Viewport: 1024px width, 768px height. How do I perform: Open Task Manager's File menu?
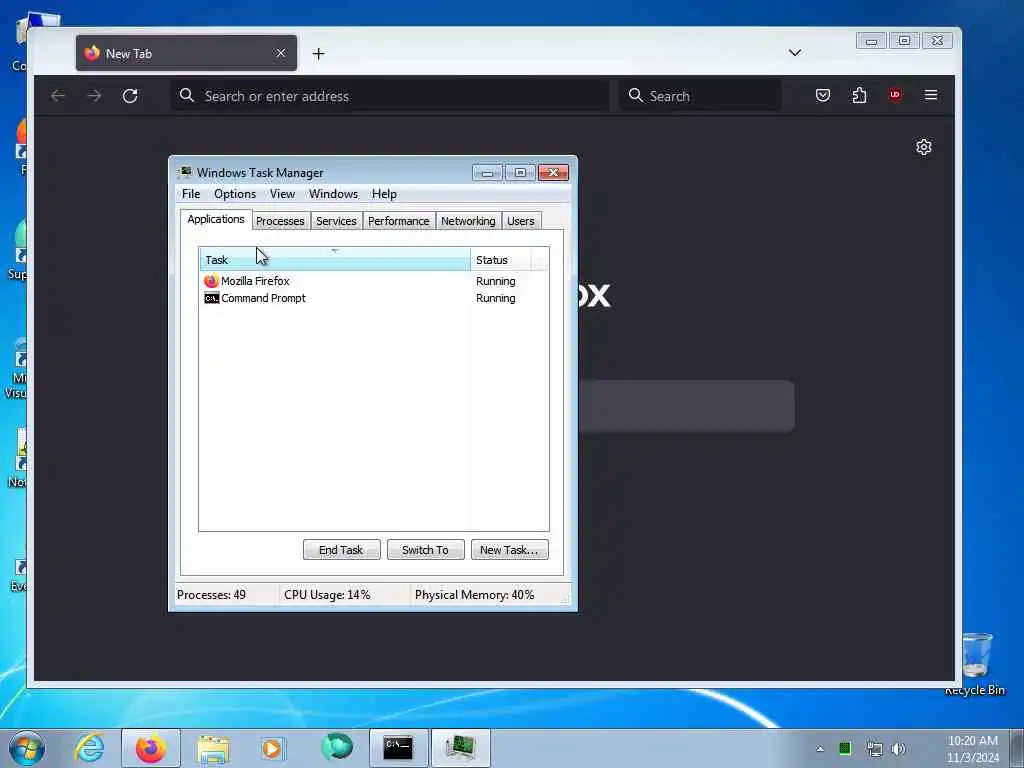tap(191, 194)
